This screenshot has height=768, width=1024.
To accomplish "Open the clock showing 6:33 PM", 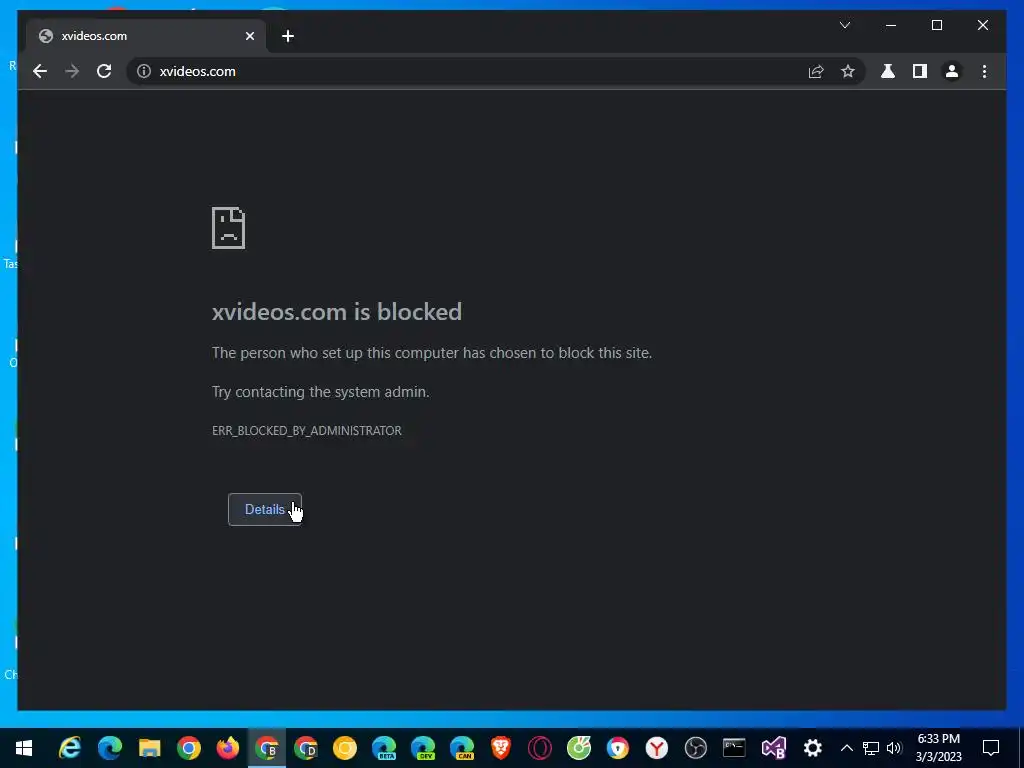I will coord(938,748).
